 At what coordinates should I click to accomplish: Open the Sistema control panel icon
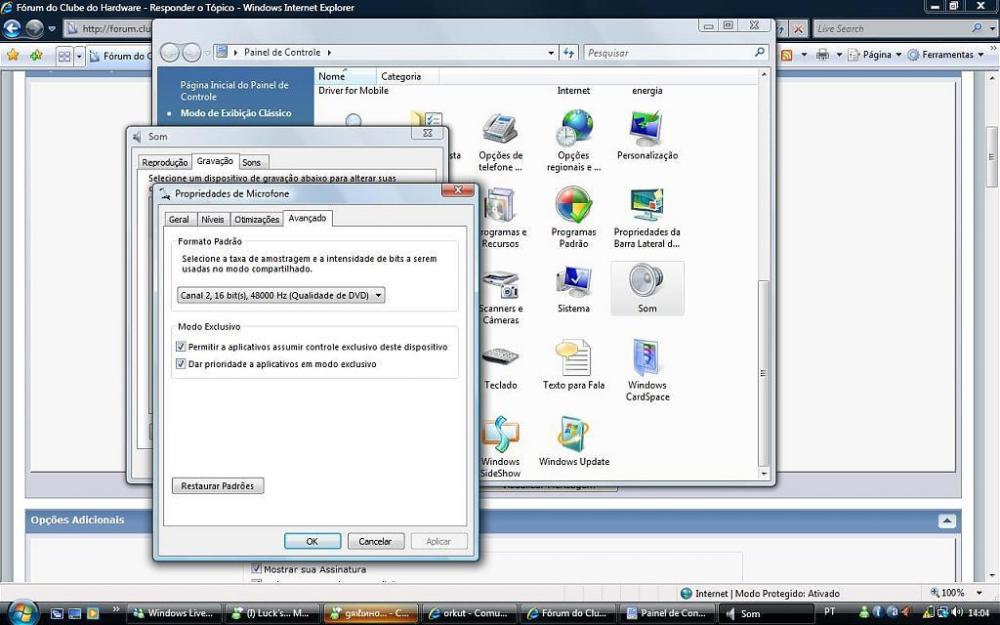coord(574,288)
